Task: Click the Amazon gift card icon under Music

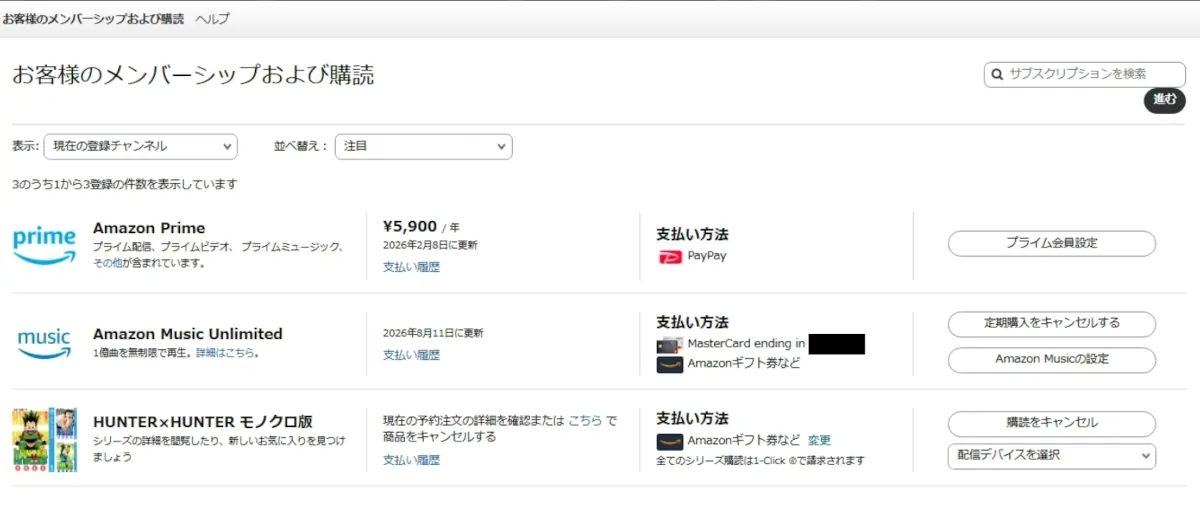Action: [670, 363]
